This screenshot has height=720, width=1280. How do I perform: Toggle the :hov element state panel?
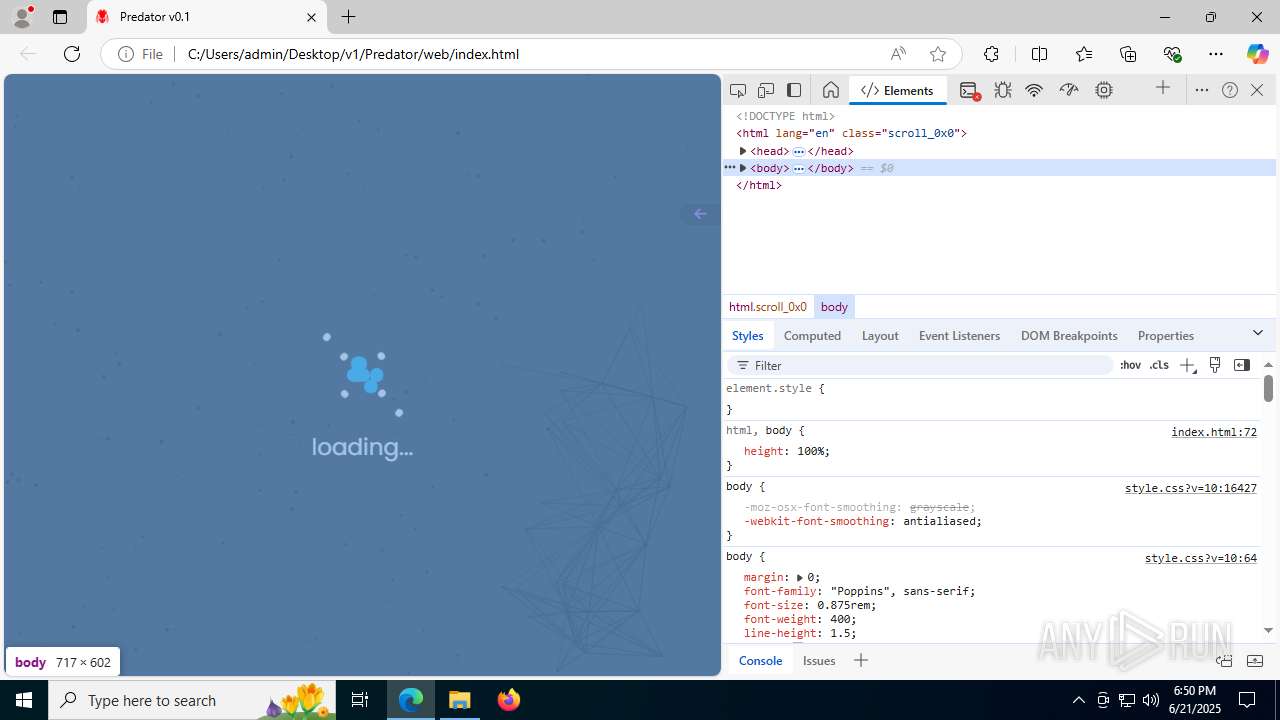pyautogui.click(x=1130, y=365)
